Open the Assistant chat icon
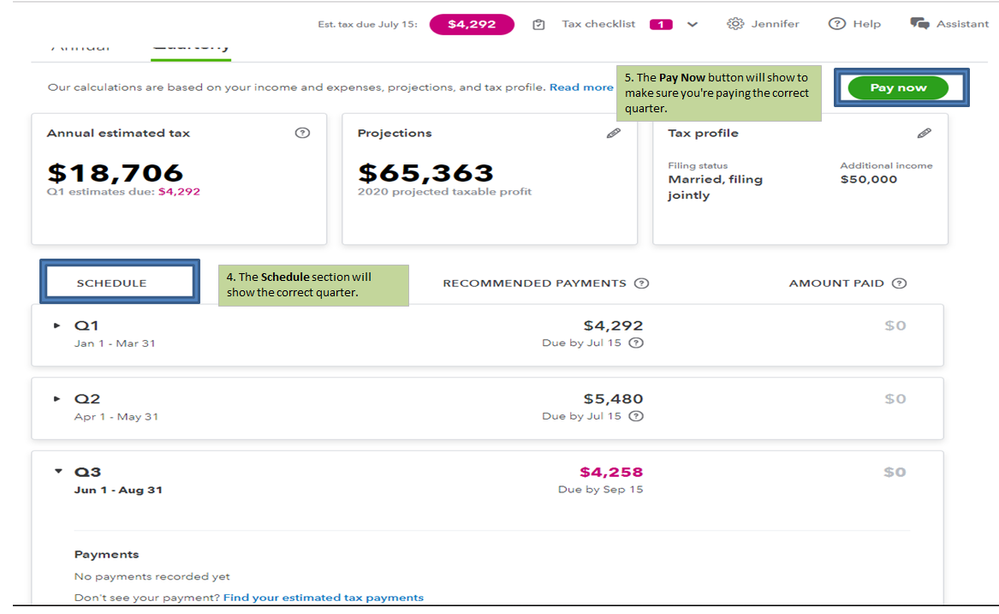 click(919, 24)
